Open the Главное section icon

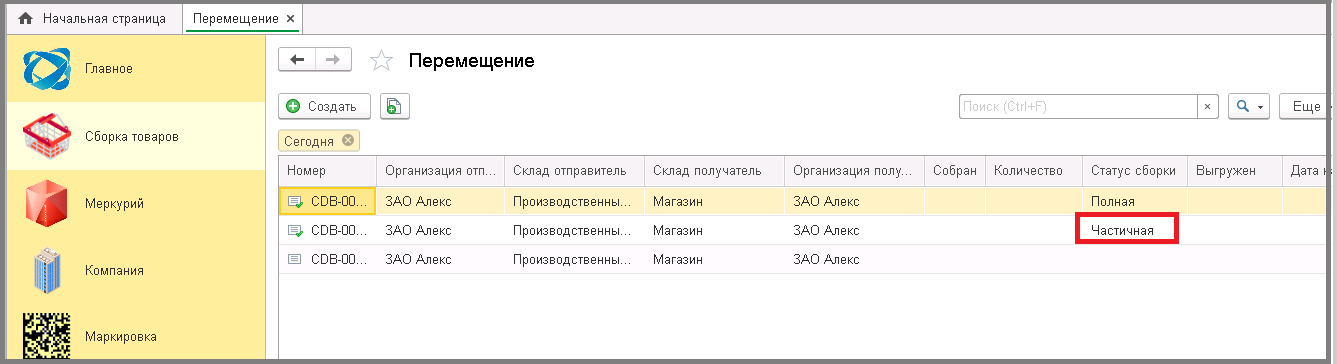click(47, 69)
